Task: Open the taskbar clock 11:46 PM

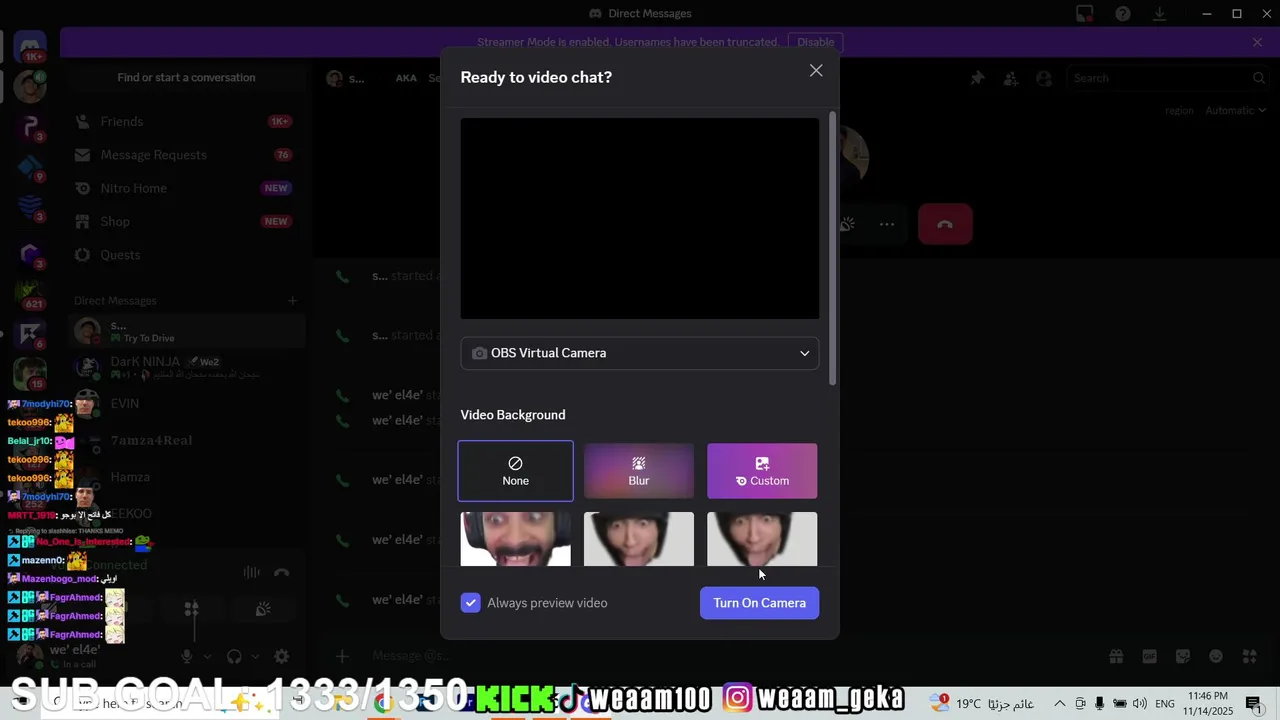Action: pos(1210,704)
